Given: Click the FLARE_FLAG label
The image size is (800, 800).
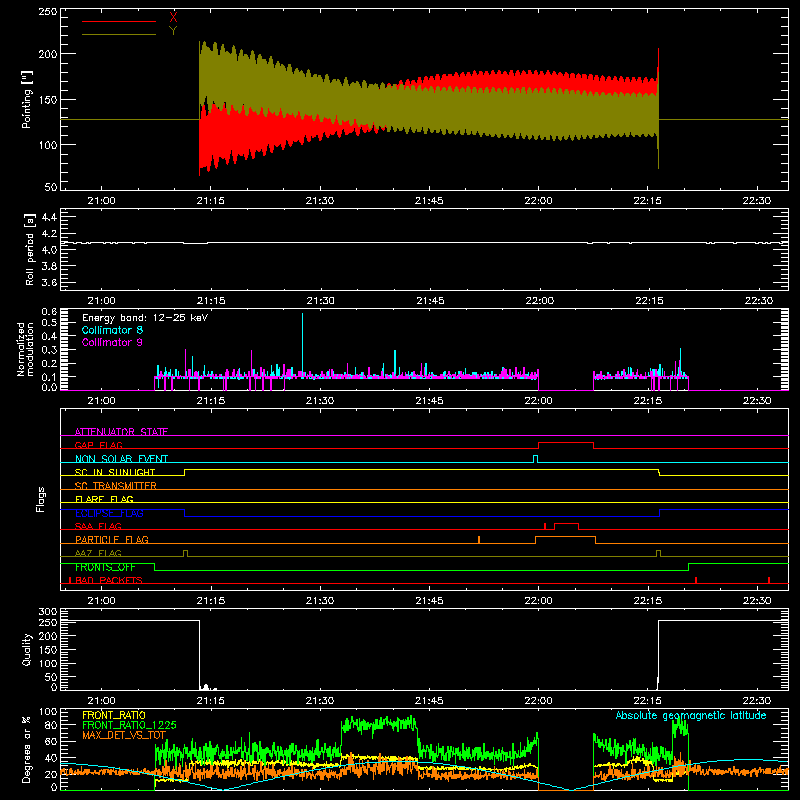Looking at the screenshot, I should [x=104, y=499].
